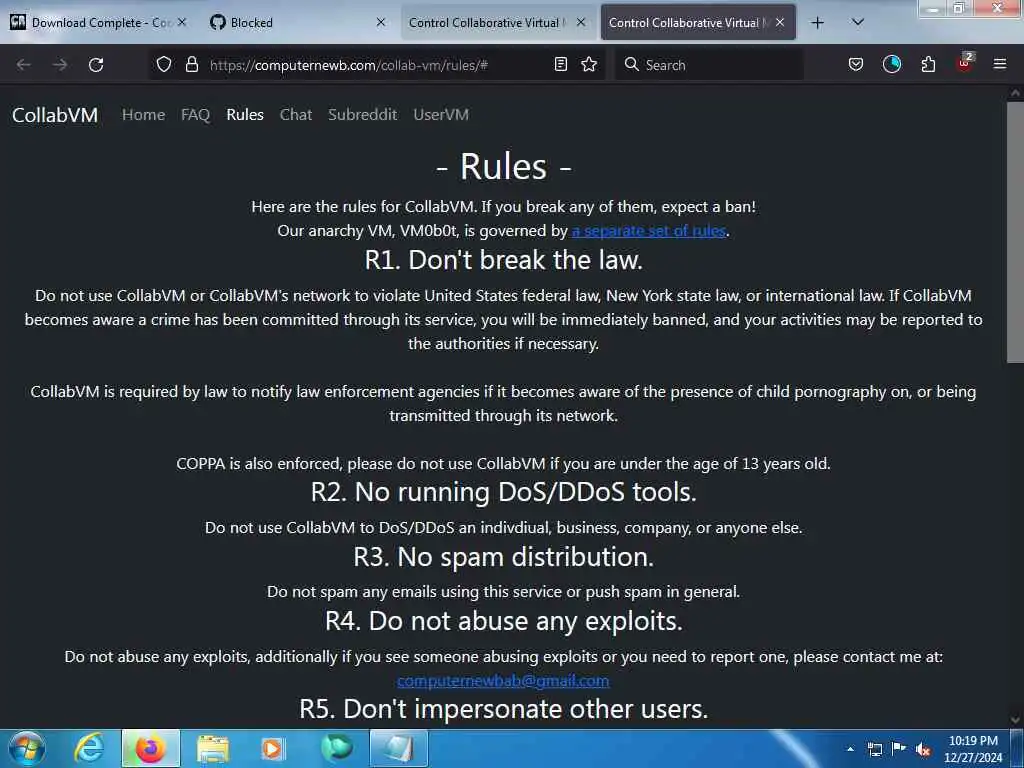Image resolution: width=1024 pixels, height=768 pixels.
Task: Click the '- Rules -' page title
Action: pyautogui.click(x=504, y=167)
